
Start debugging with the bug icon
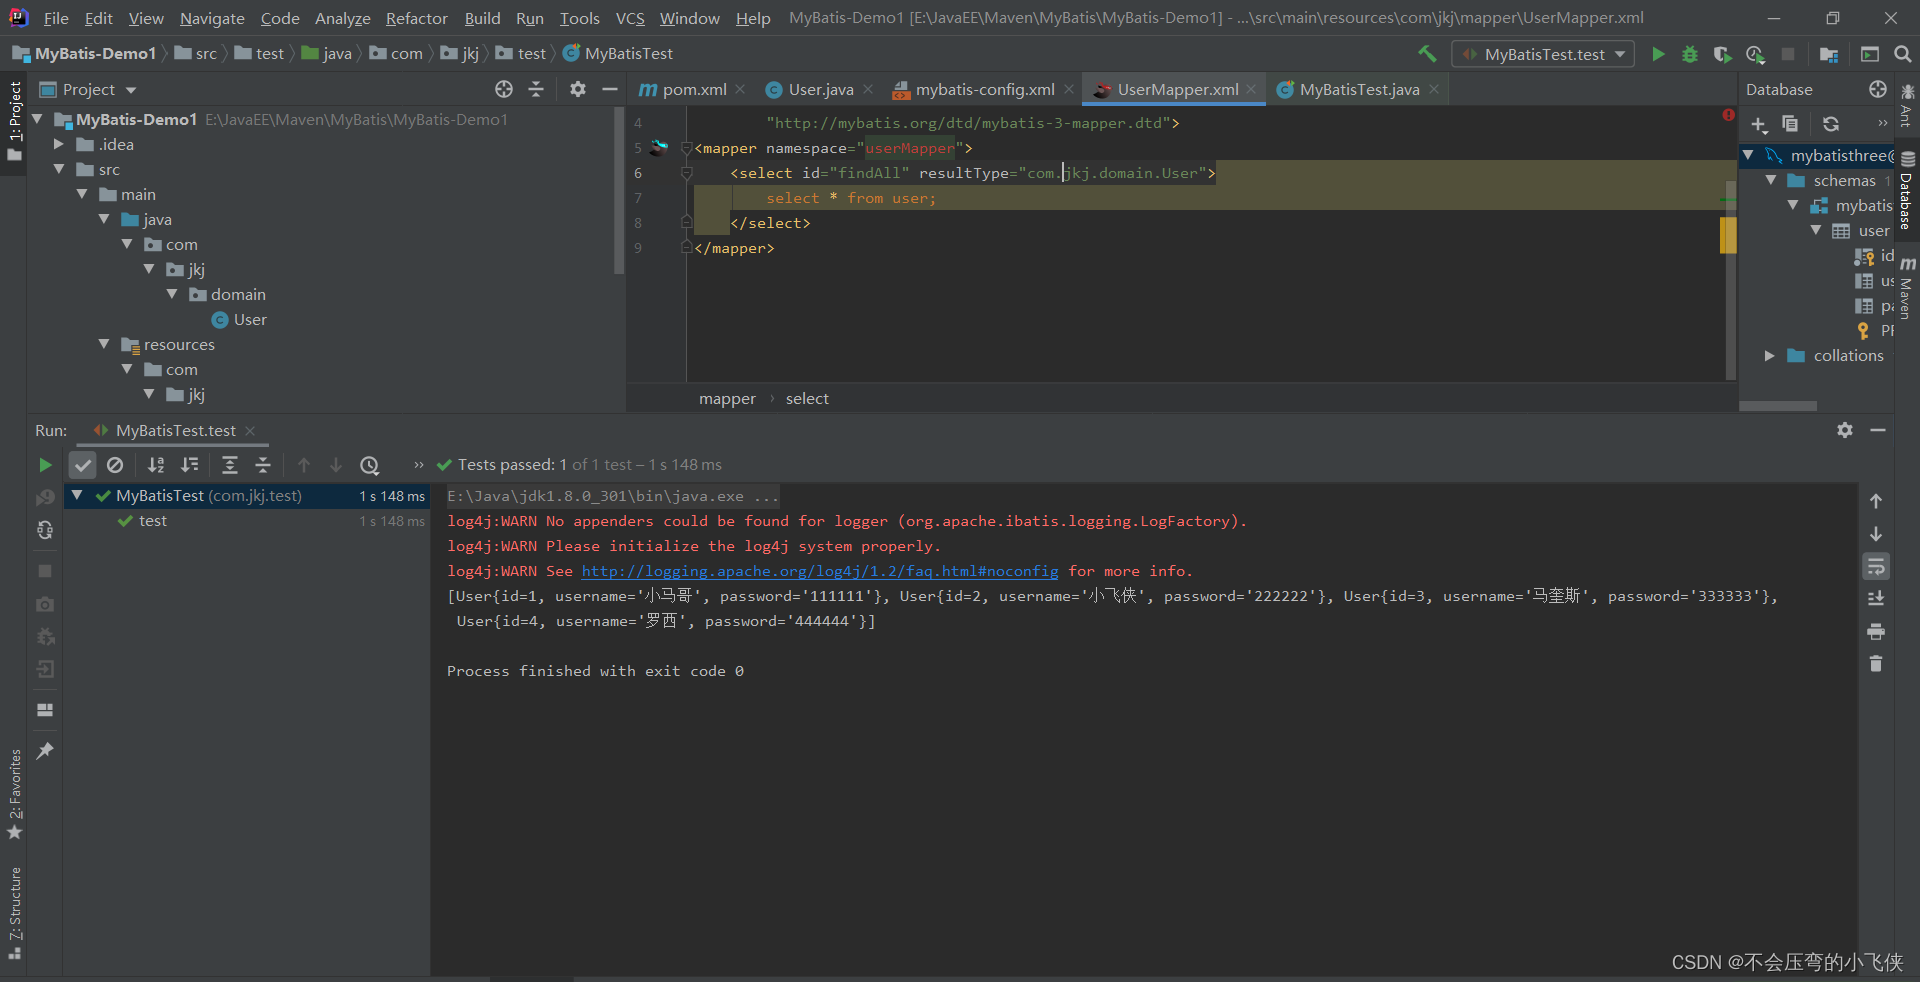[x=1690, y=54]
